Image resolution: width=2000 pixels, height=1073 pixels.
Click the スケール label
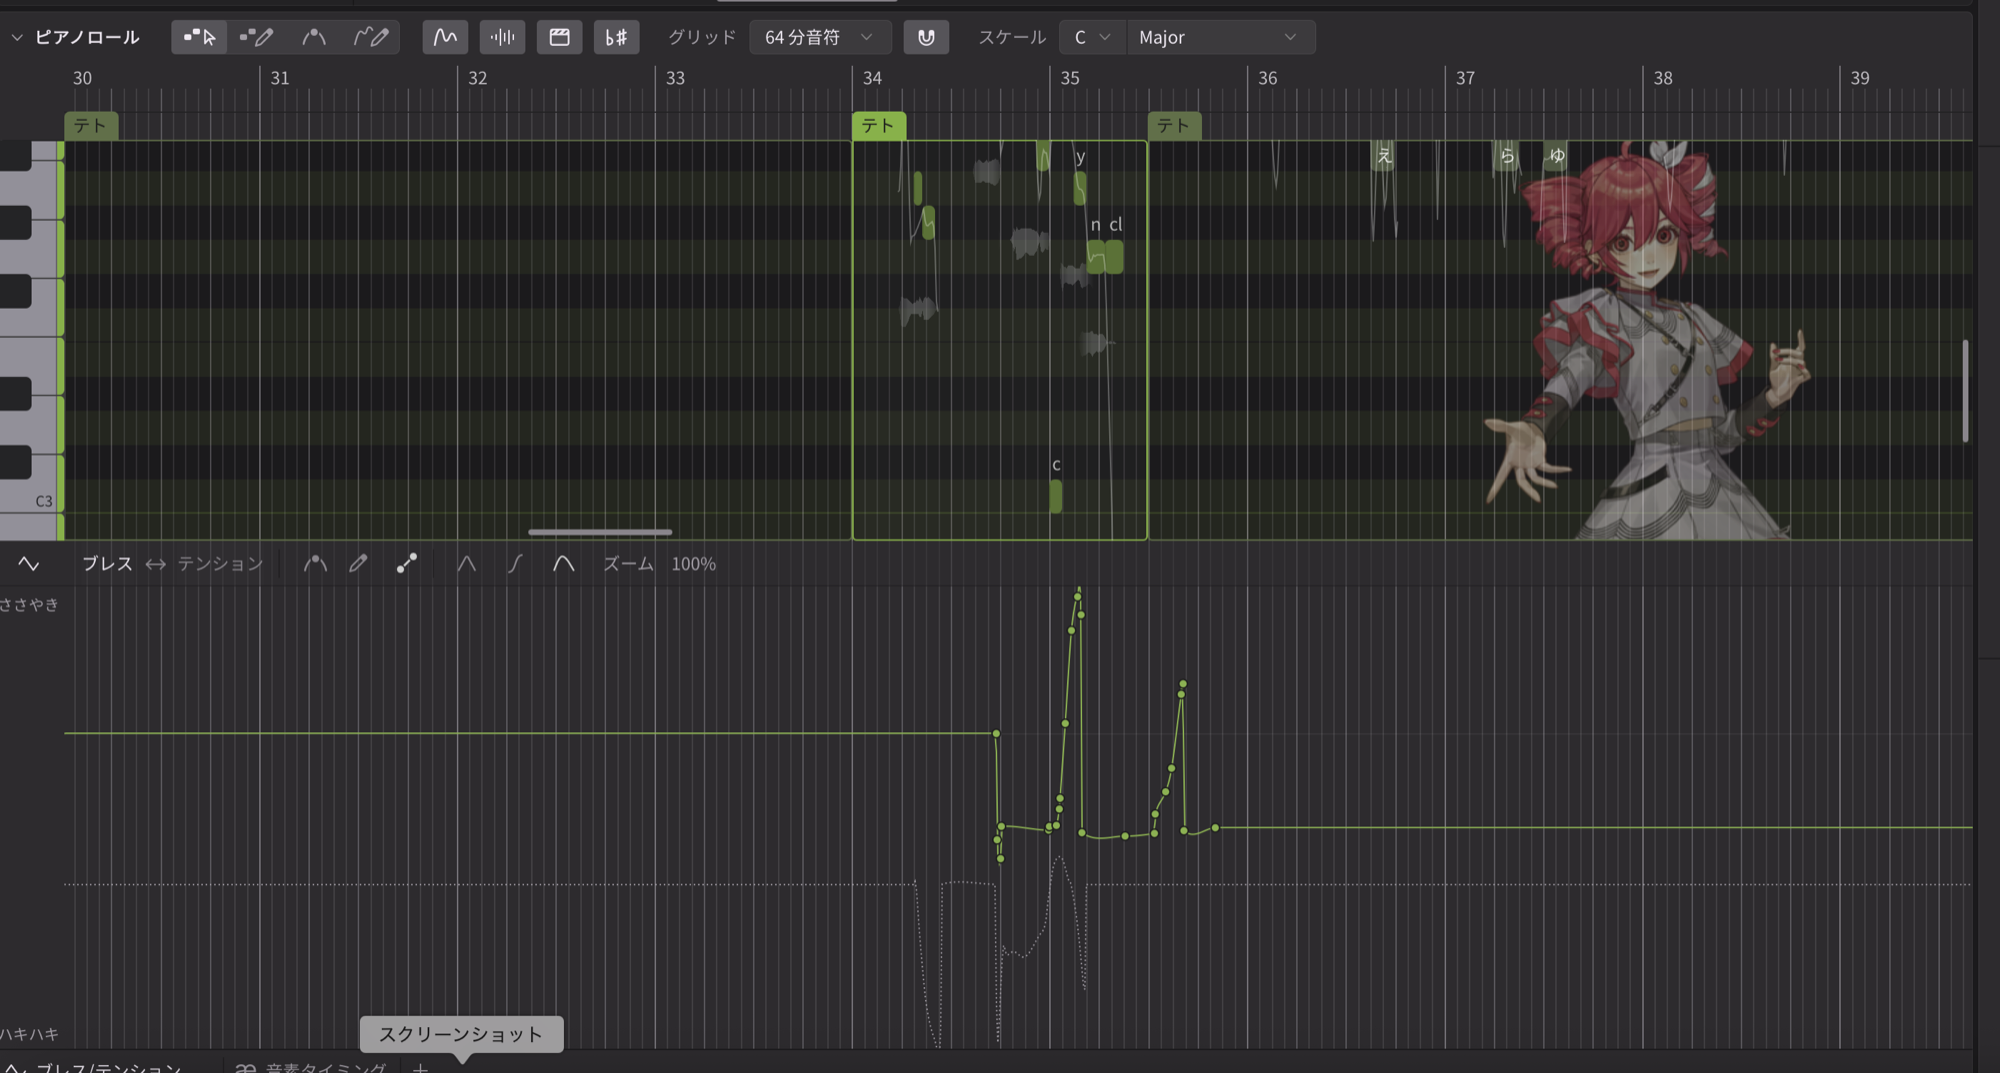pyautogui.click(x=1012, y=37)
